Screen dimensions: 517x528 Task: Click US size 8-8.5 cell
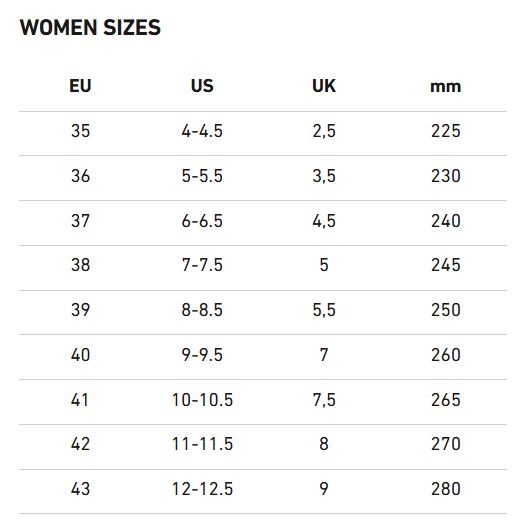coord(202,310)
